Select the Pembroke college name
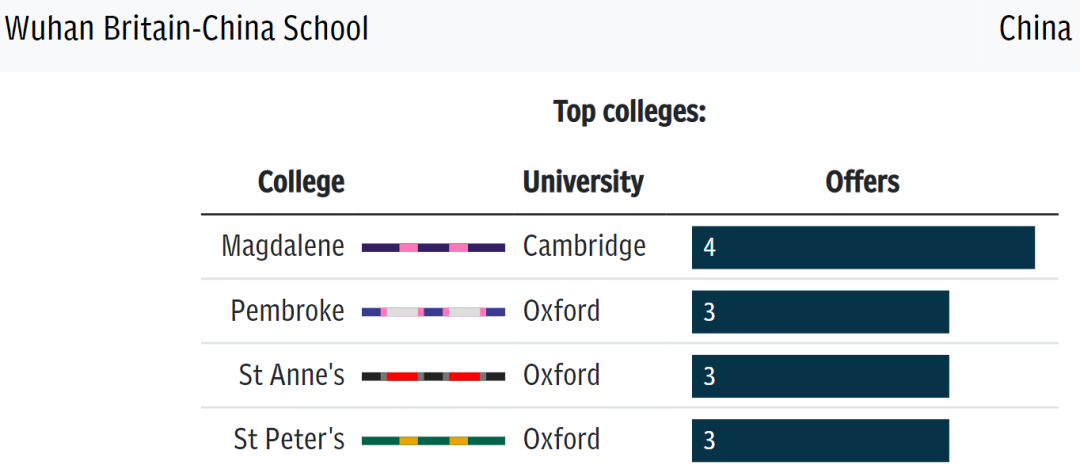The image size is (1080, 473). point(287,311)
